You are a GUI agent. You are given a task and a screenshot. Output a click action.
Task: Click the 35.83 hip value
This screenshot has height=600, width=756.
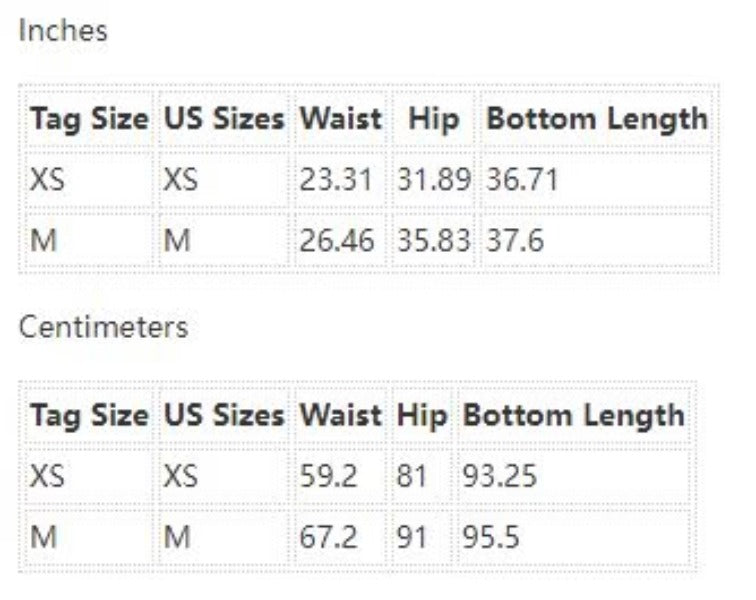[433, 241]
